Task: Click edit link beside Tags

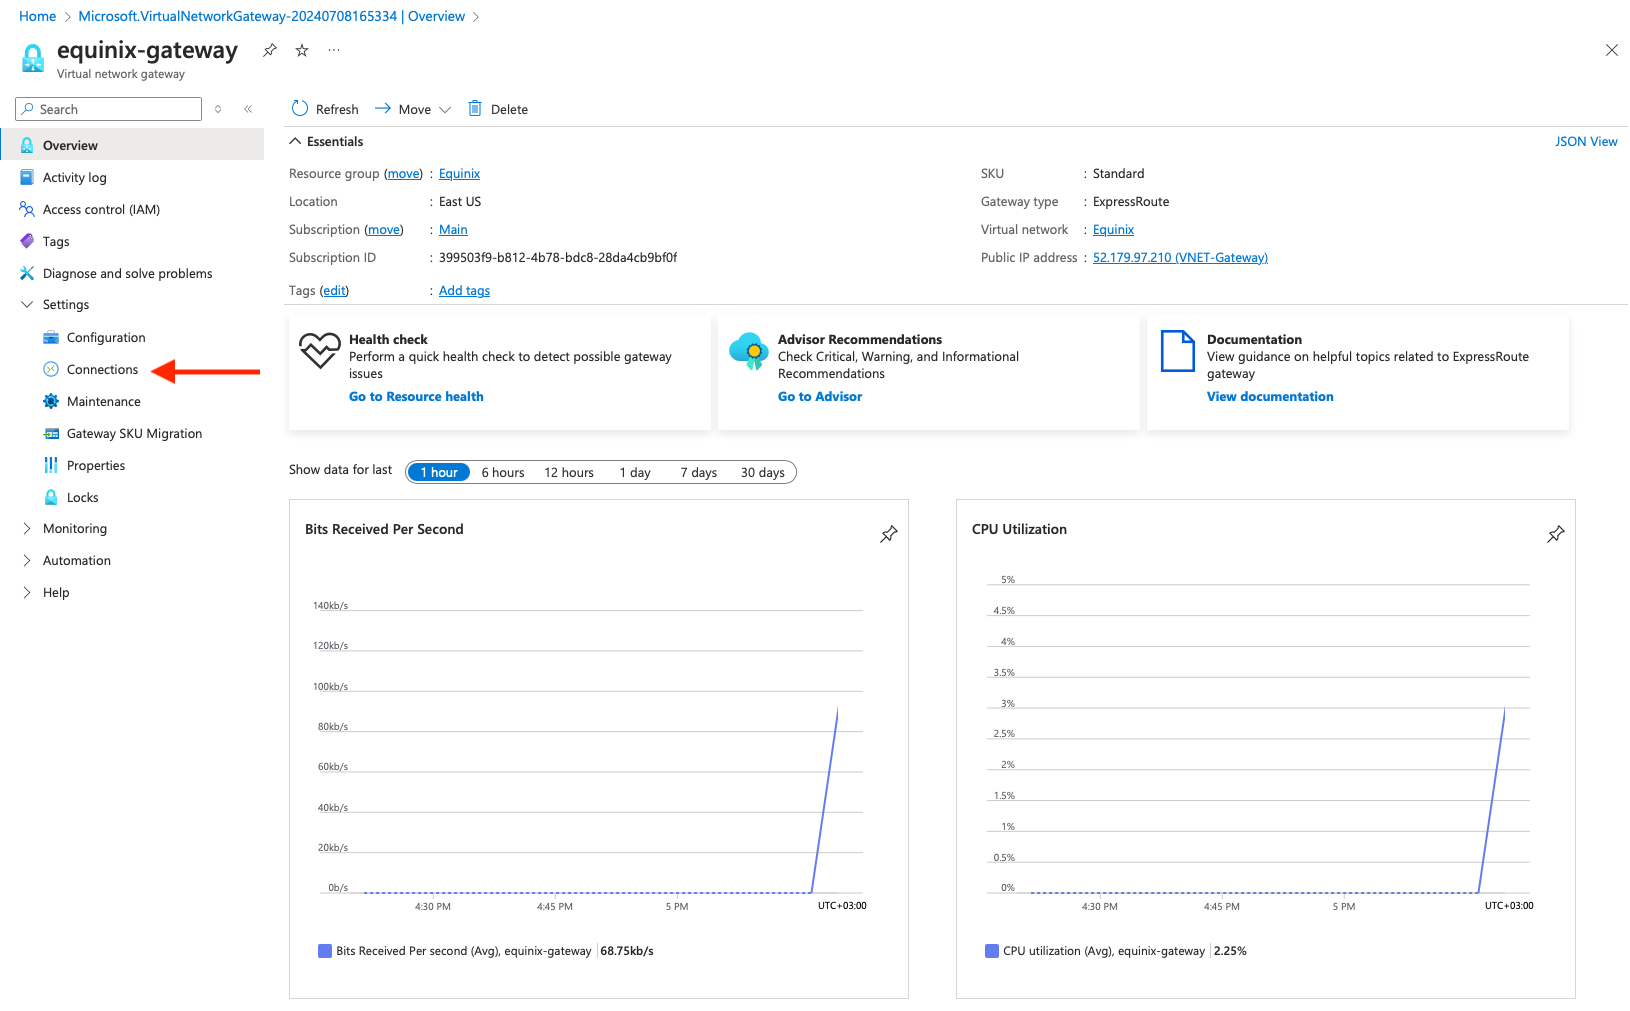Action: tap(334, 290)
